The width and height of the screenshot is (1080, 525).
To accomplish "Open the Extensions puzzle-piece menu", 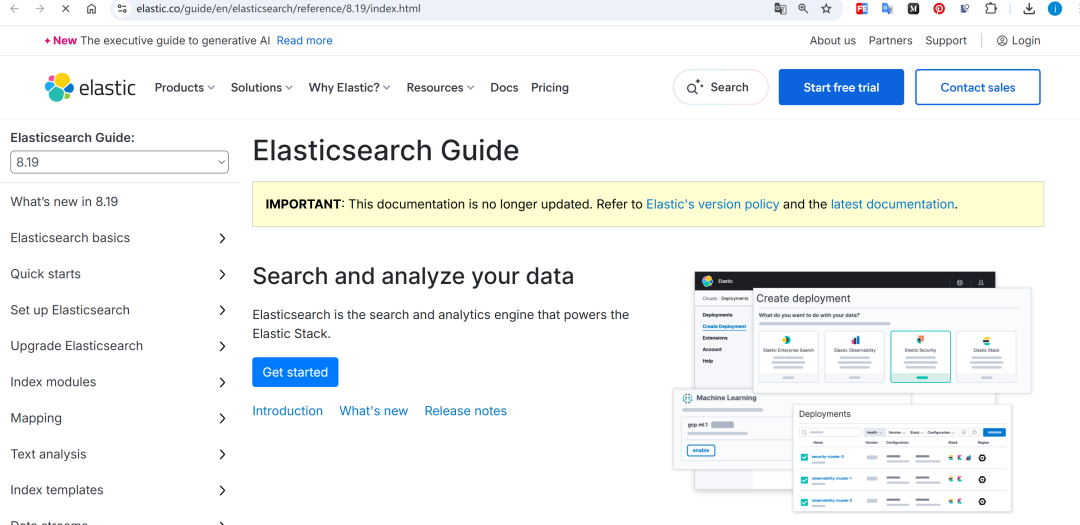I will (990, 9).
